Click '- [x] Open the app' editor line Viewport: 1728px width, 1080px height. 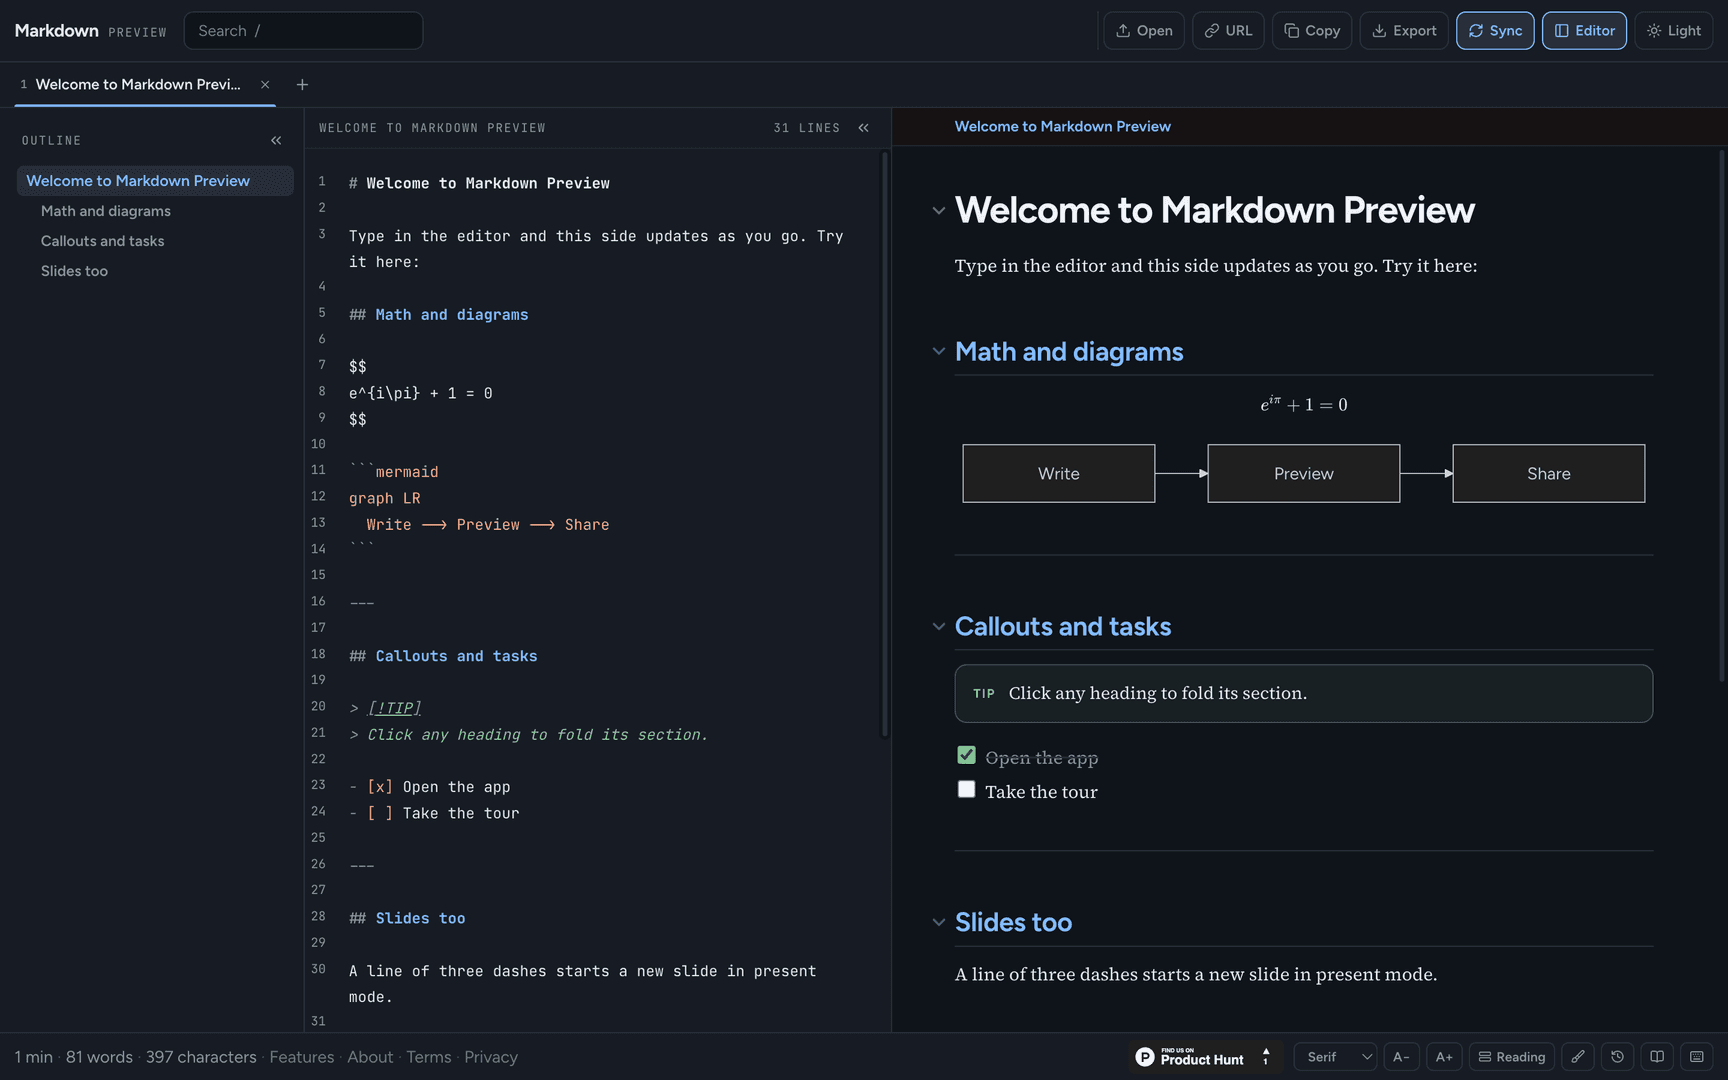tap(430, 787)
